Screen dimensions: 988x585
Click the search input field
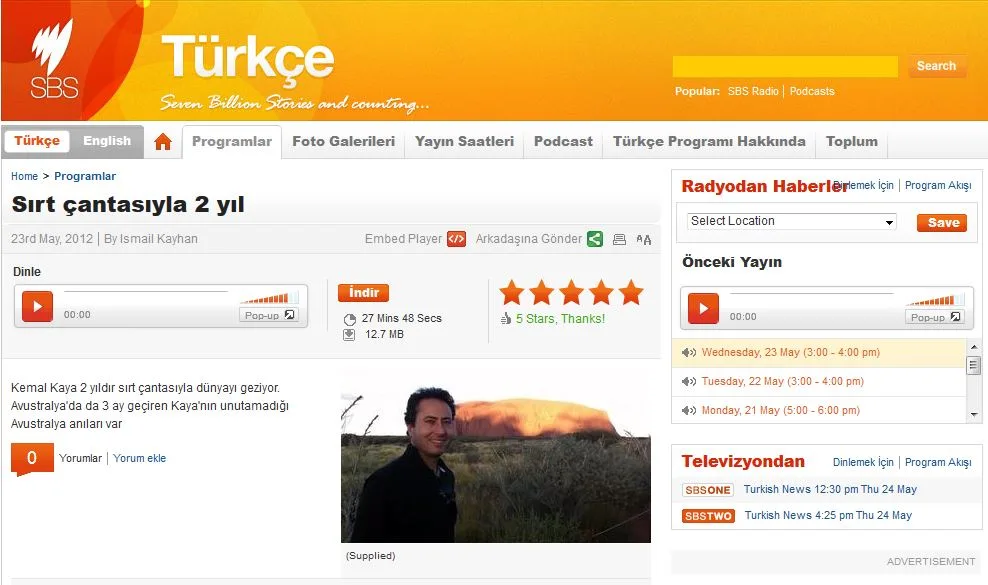coord(785,66)
